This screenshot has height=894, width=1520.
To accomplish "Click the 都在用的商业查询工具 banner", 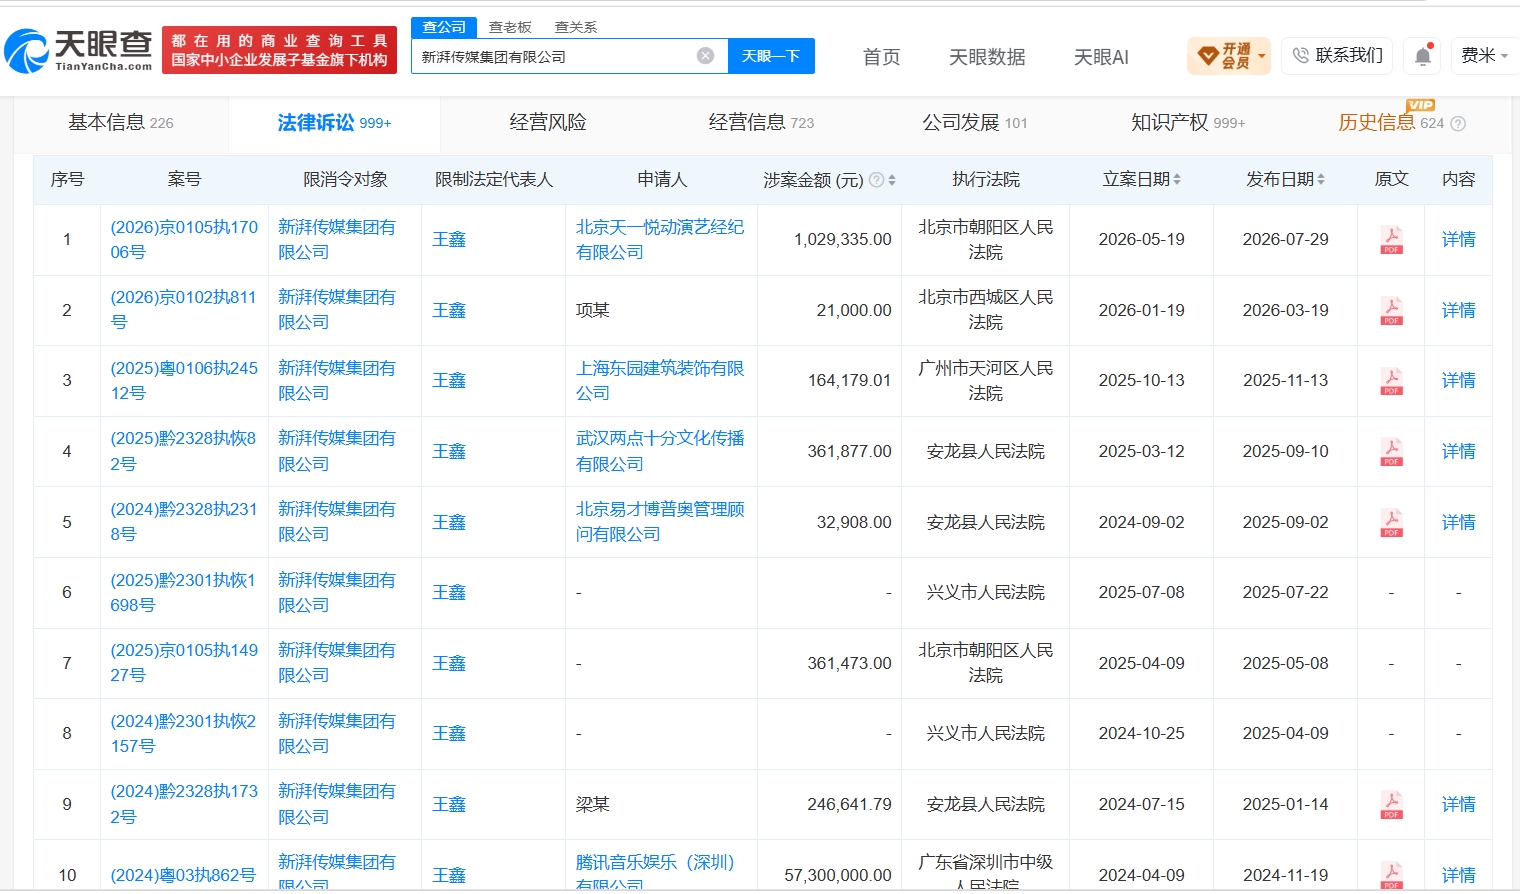I will pos(279,50).
